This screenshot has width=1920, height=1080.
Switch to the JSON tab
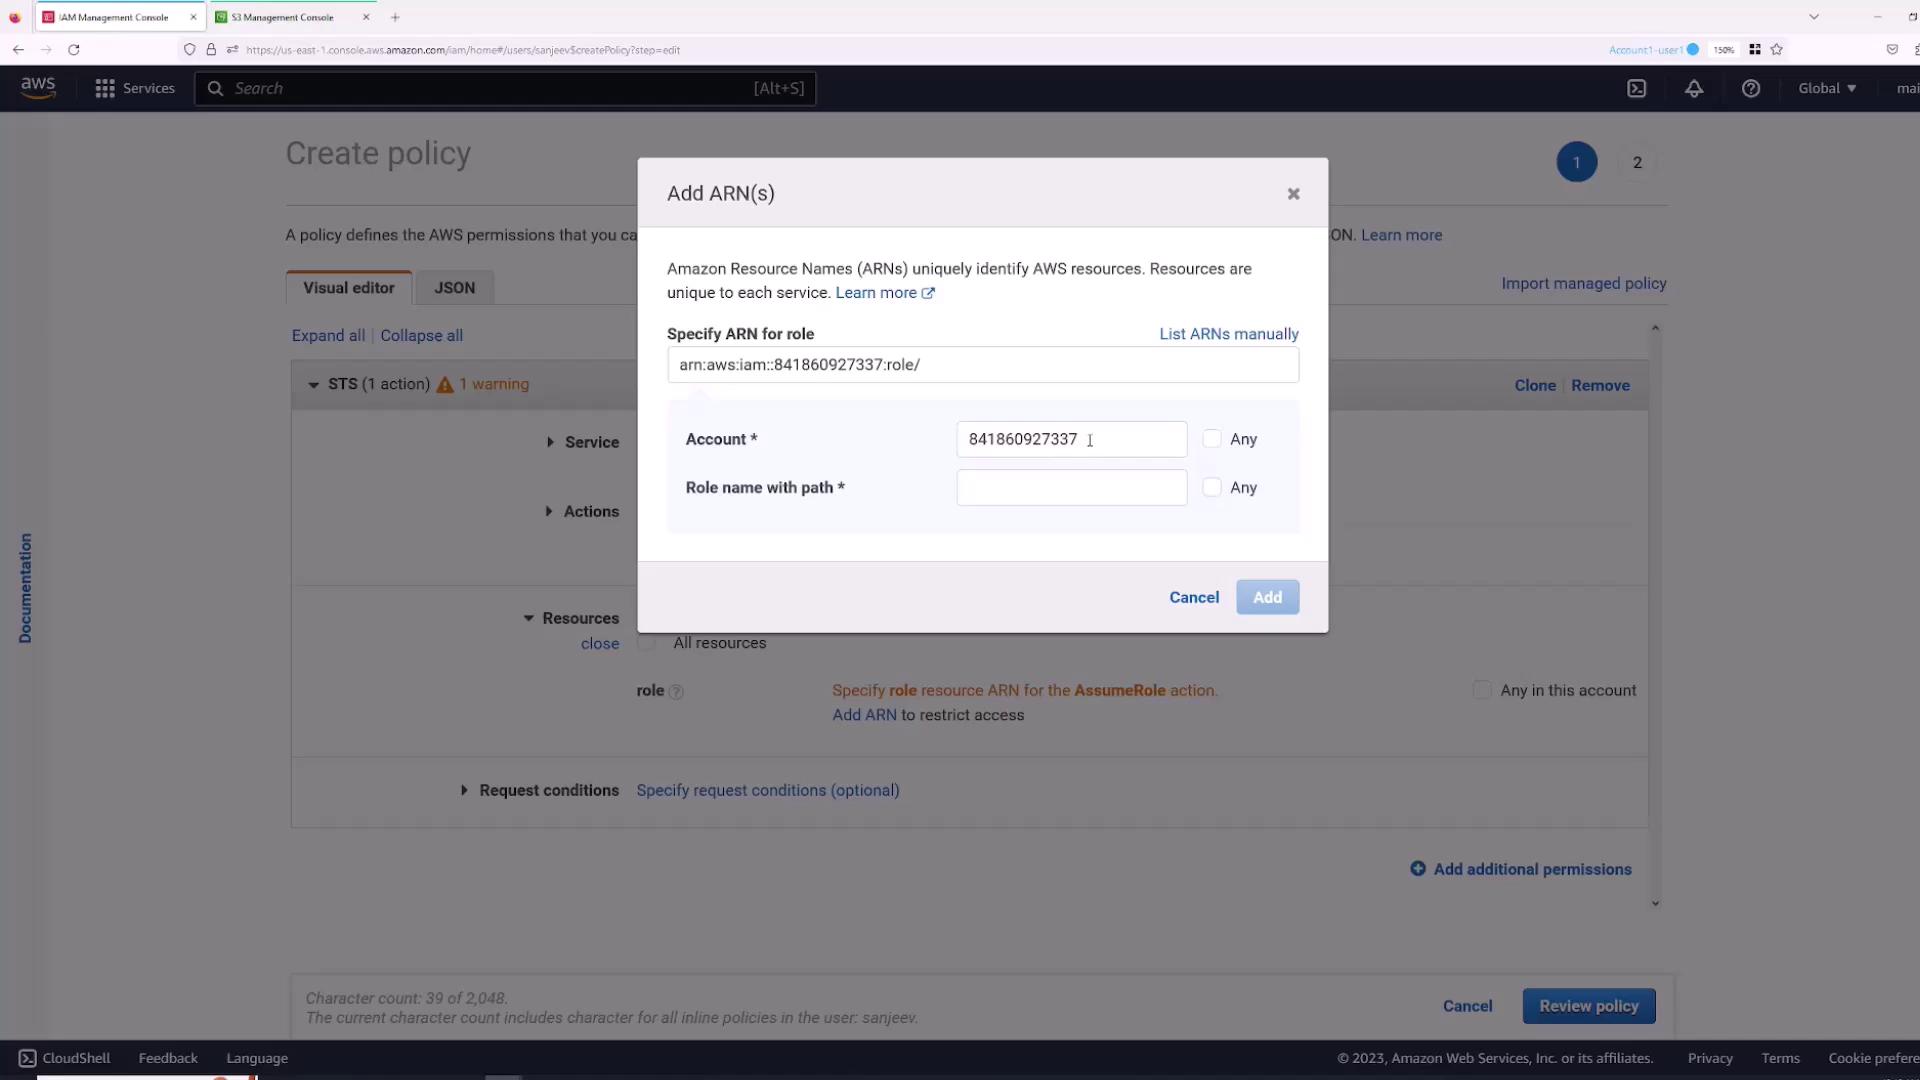click(454, 288)
